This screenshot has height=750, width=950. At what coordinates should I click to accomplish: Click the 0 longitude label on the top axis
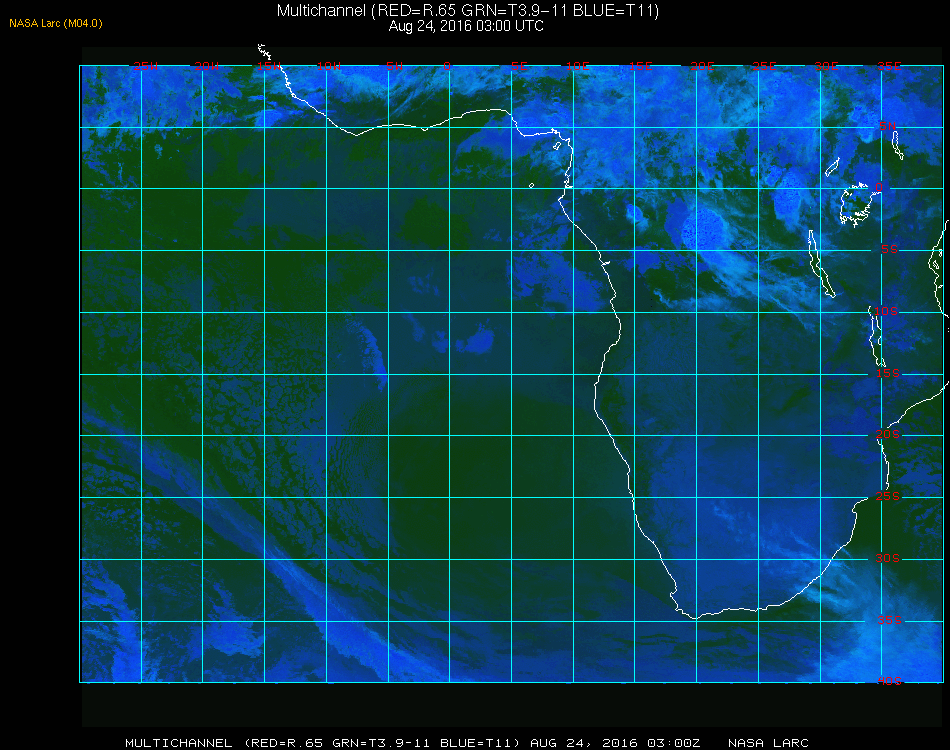tap(447, 66)
